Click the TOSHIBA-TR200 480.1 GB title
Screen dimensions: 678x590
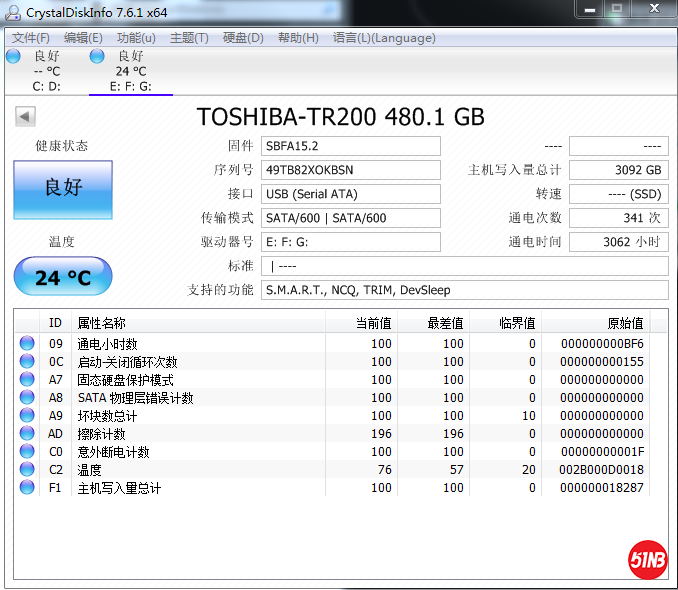(x=341, y=117)
